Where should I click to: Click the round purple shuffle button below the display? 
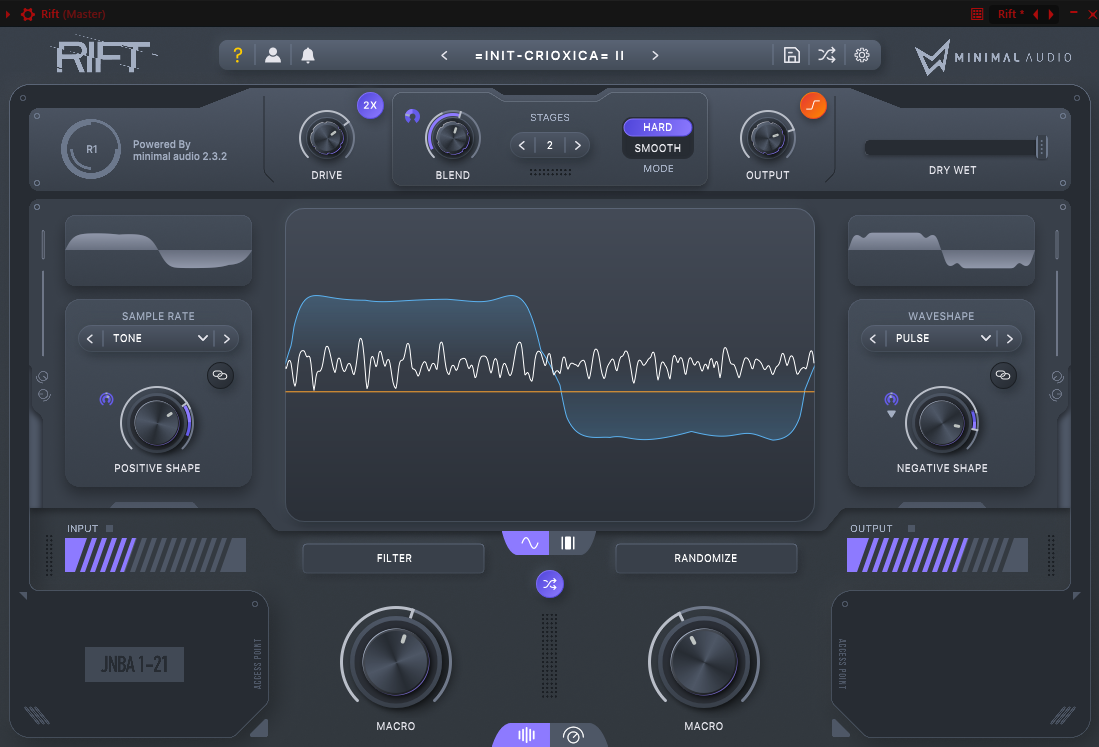tap(550, 584)
